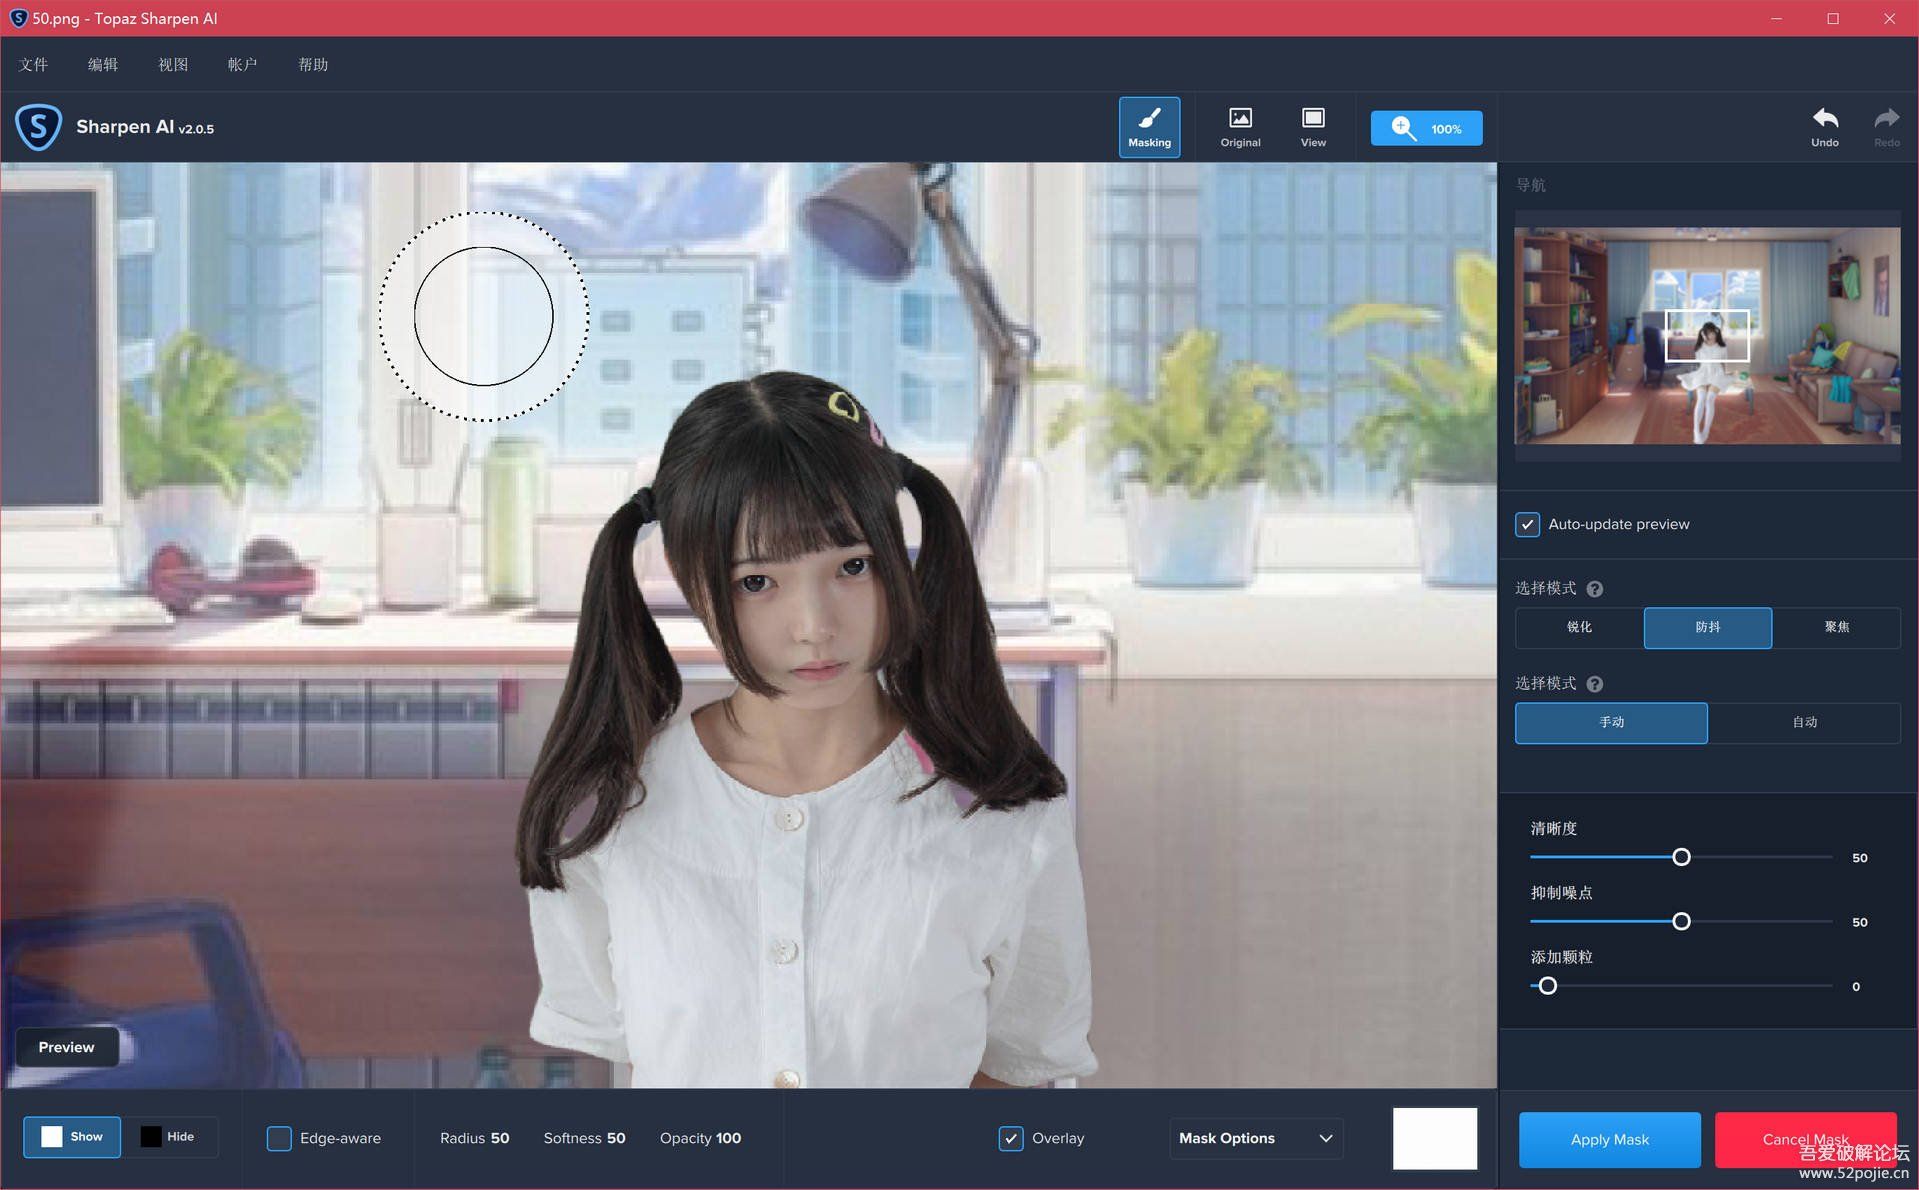Screen dimensions: 1919x1190
Task: Click the 清晰度 slider handle
Action: point(1681,857)
